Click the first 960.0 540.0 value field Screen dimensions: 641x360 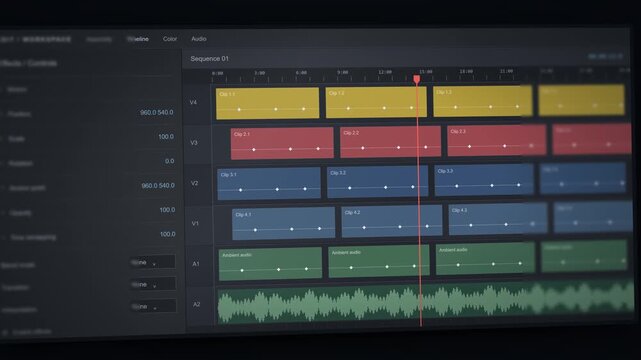[157, 112]
